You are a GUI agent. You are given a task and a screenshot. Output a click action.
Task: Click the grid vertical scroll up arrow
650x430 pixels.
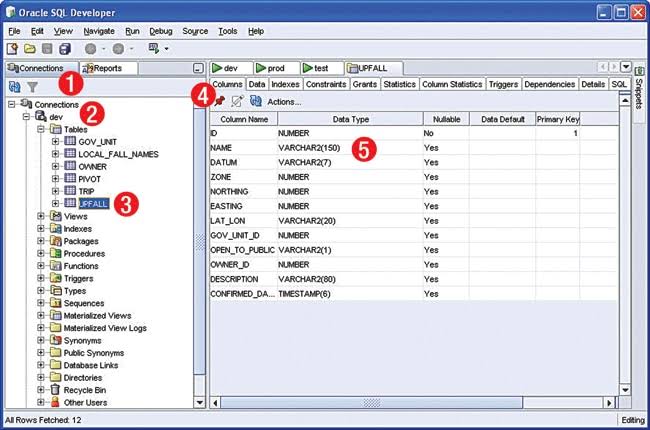click(x=625, y=100)
